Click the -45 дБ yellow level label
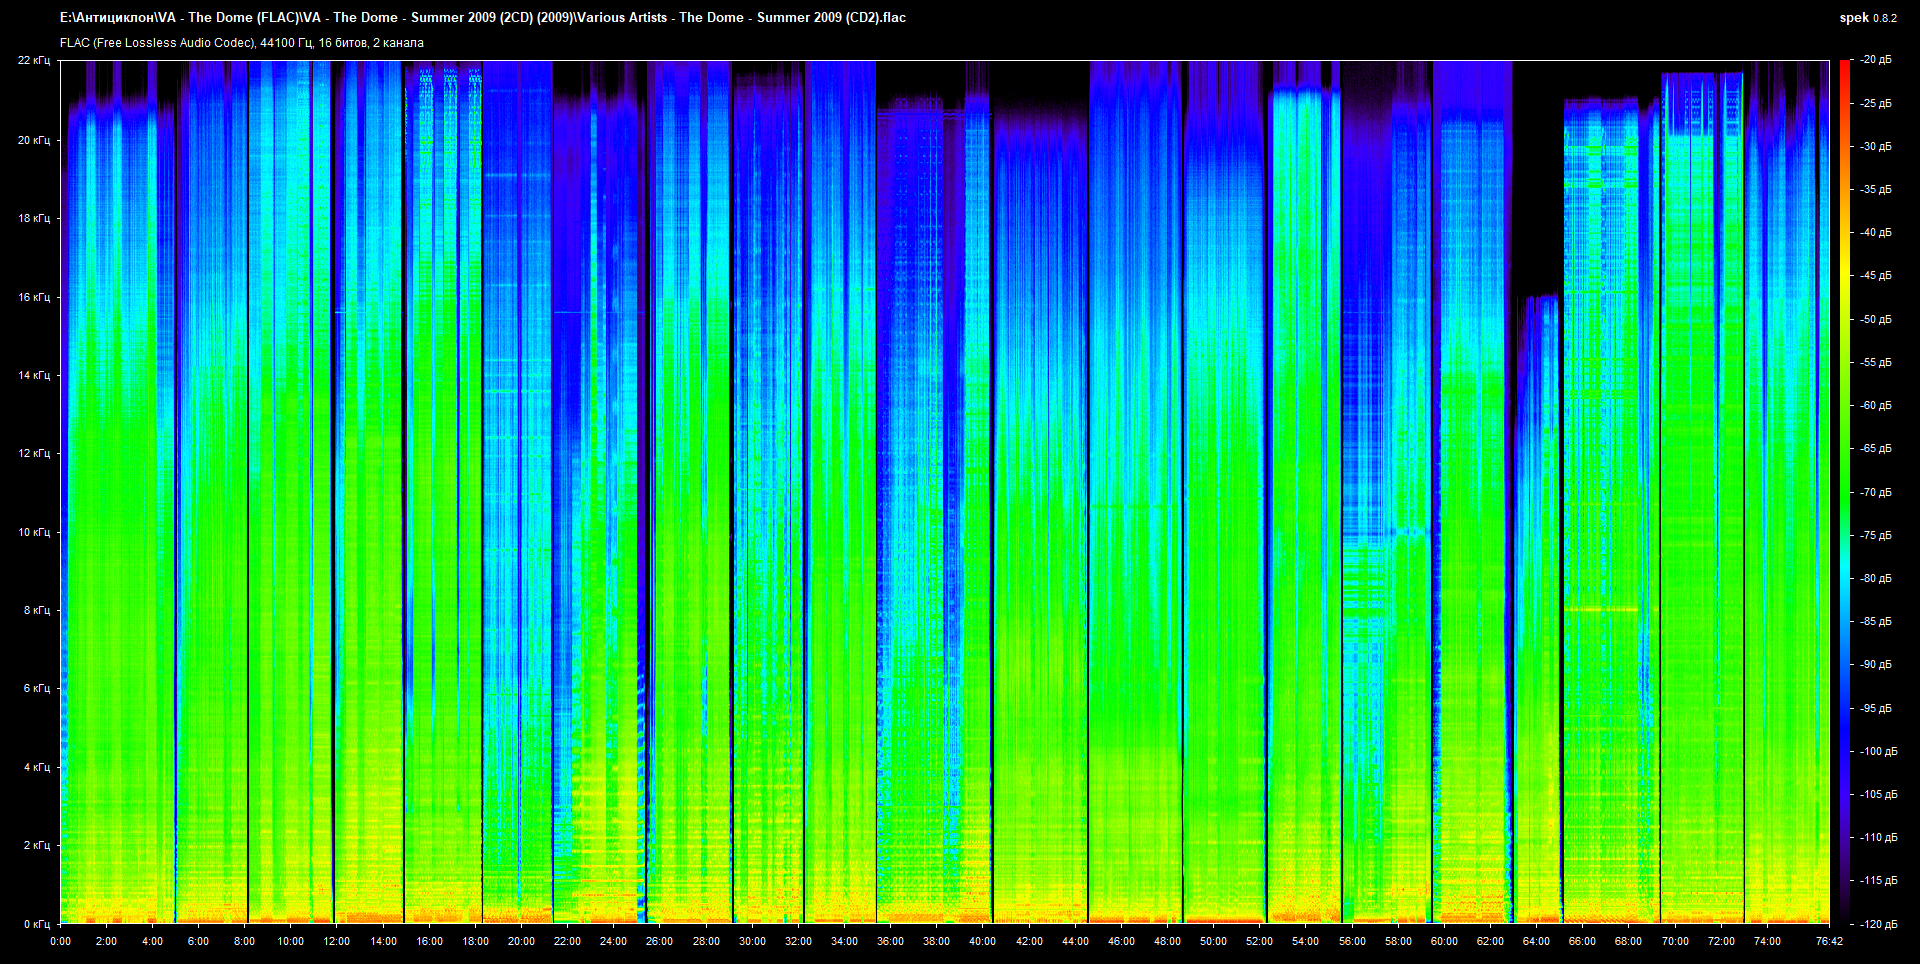 [x=1876, y=276]
